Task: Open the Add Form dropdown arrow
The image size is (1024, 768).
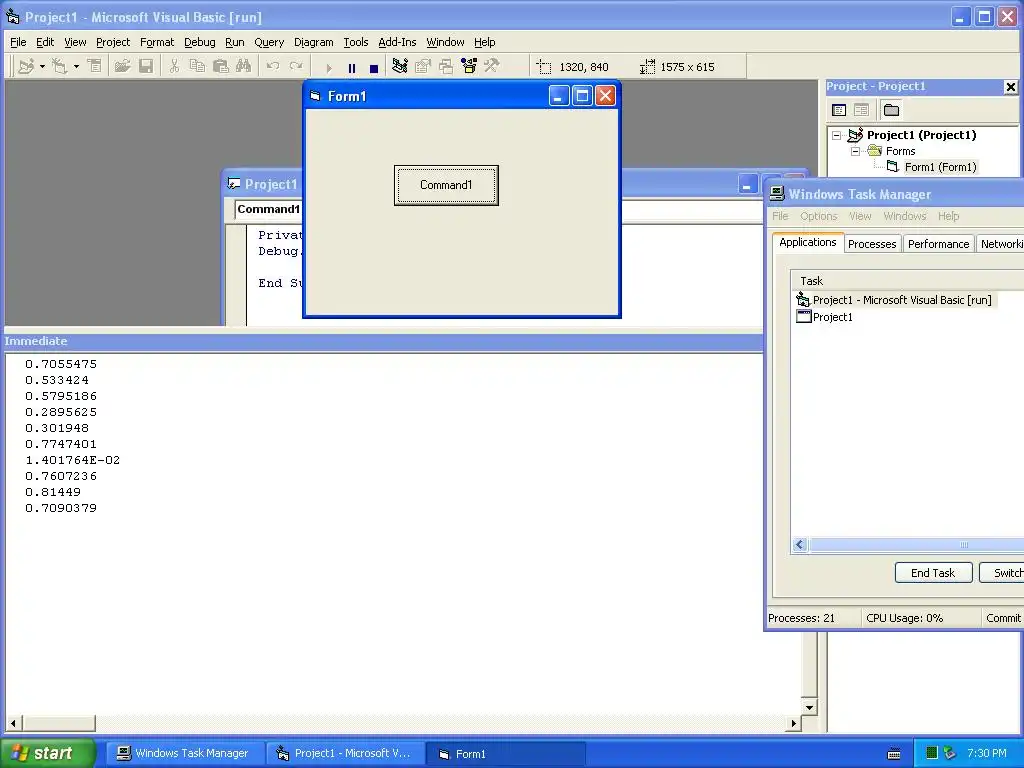Action: tap(76, 67)
